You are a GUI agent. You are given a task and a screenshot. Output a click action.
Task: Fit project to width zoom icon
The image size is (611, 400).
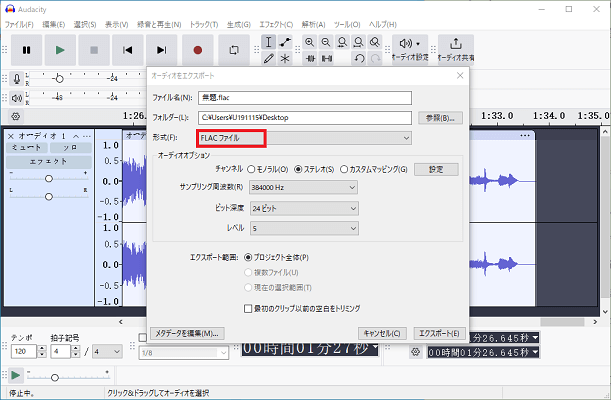pos(358,42)
